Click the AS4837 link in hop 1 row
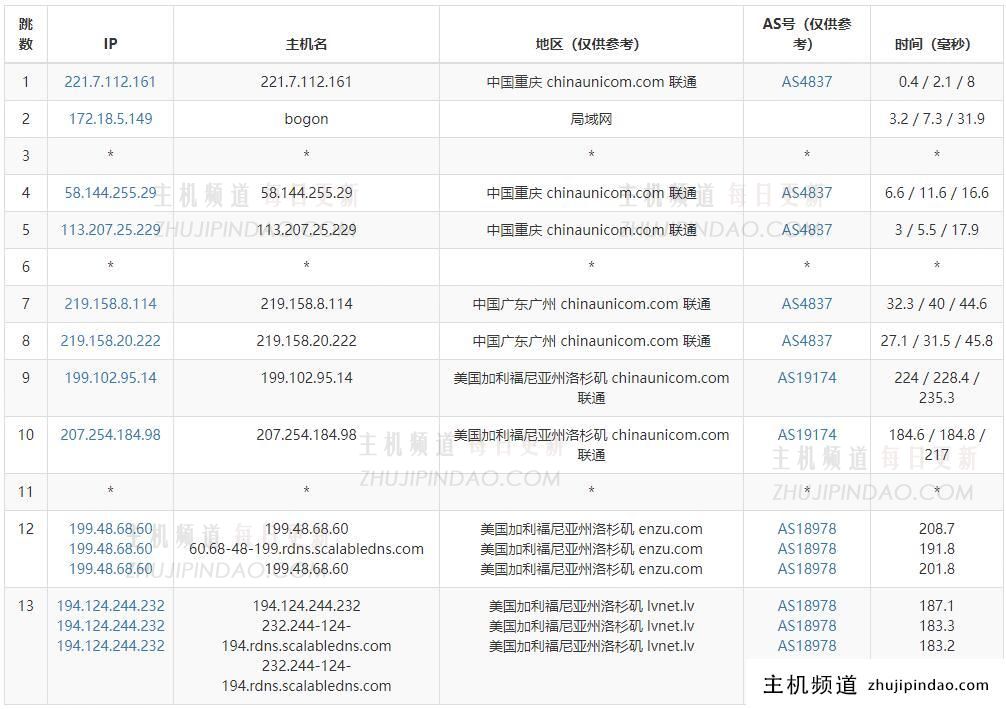The image size is (1006, 709). tap(806, 82)
